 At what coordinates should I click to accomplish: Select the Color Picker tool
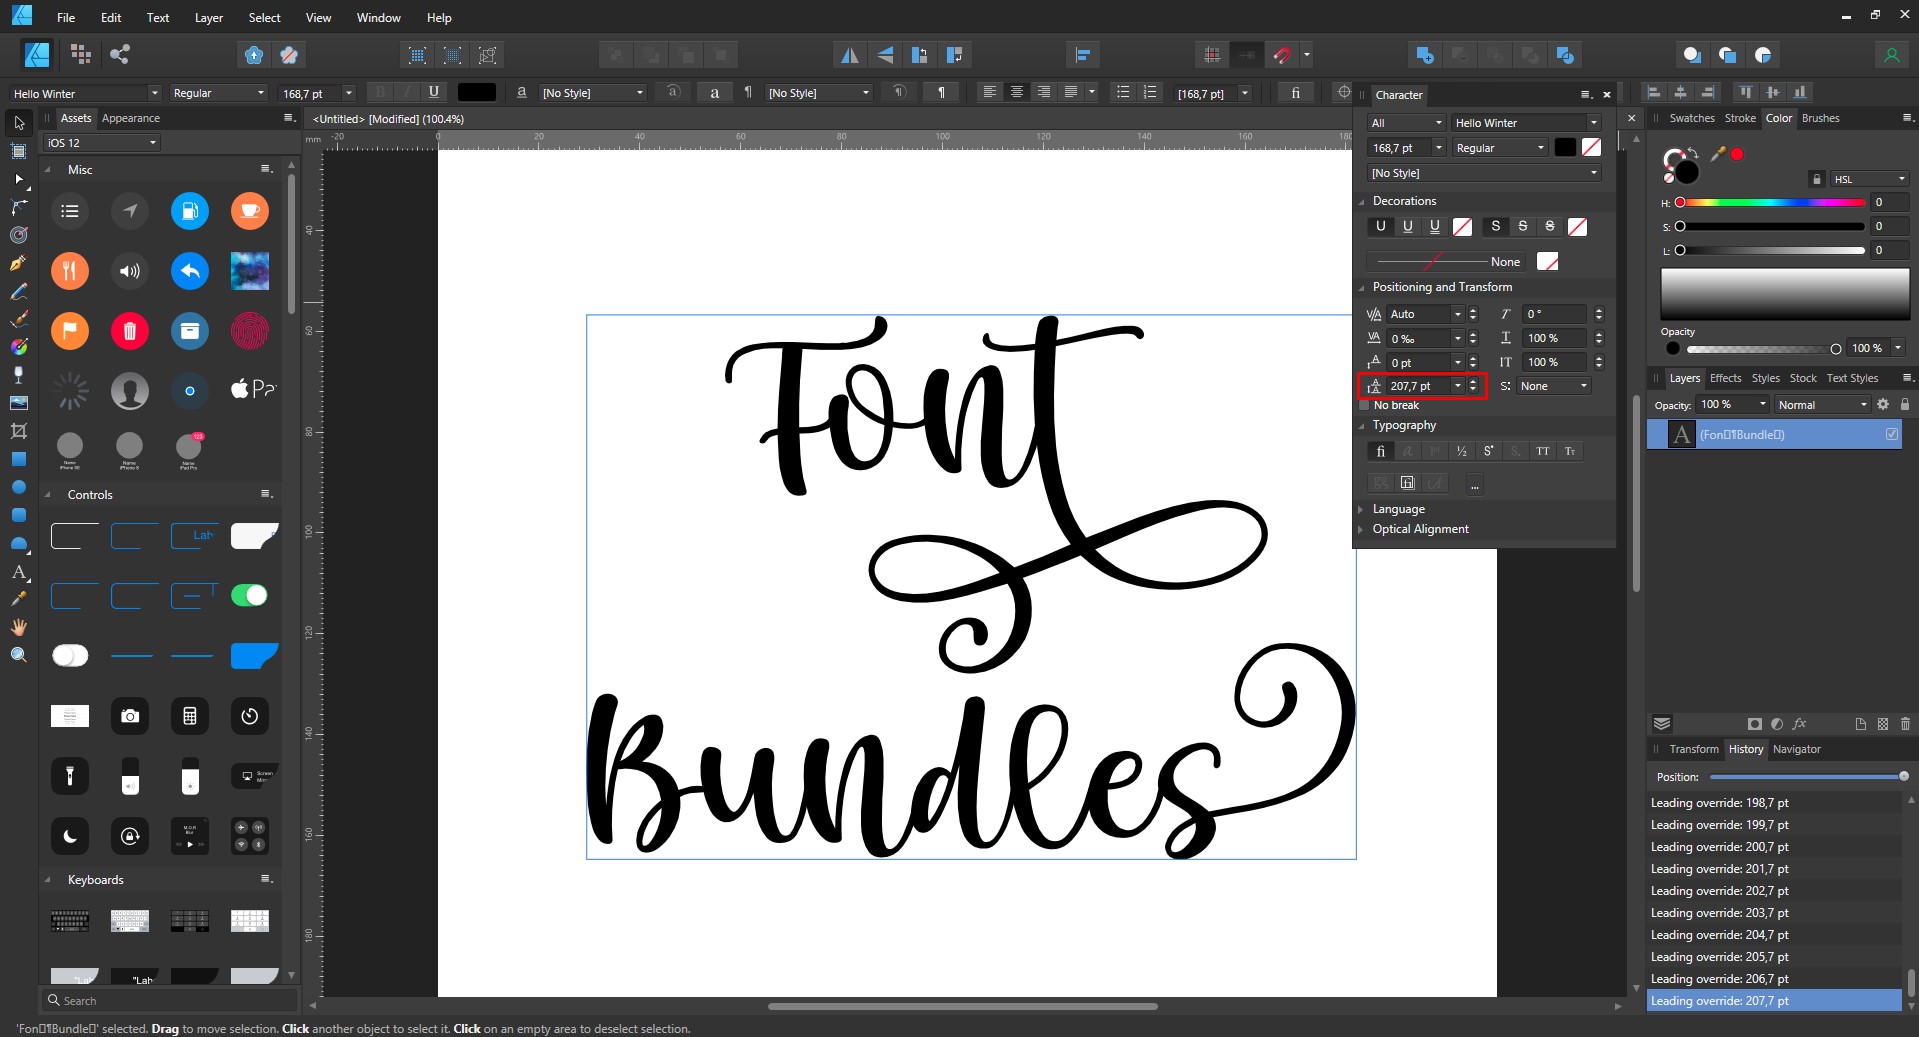pos(19,599)
